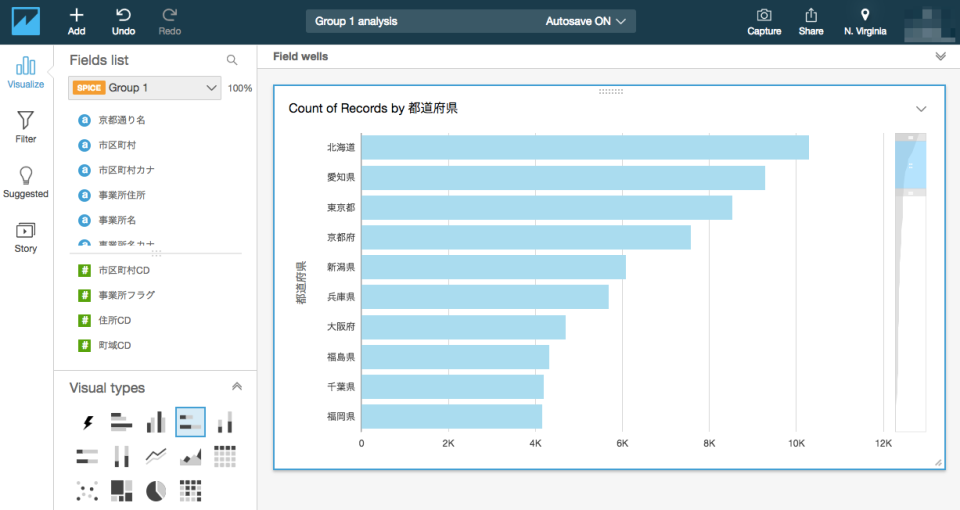Click the Group 1 analysis name field
960x510 pixels.
pyautogui.click(x=356, y=21)
